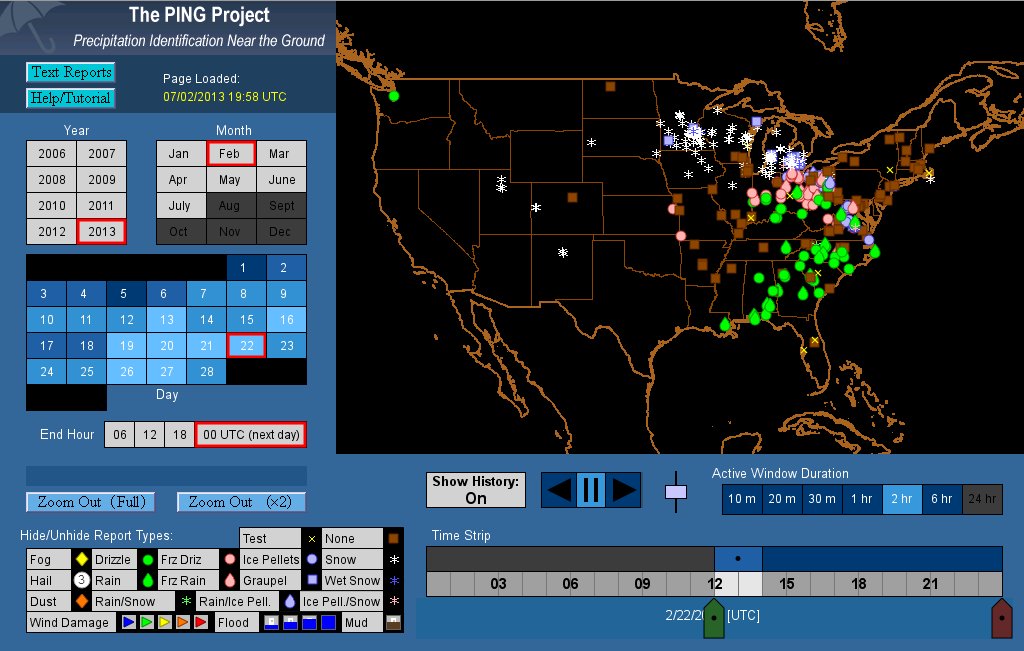
Task: Hide the Snow report type
Action: (340, 559)
